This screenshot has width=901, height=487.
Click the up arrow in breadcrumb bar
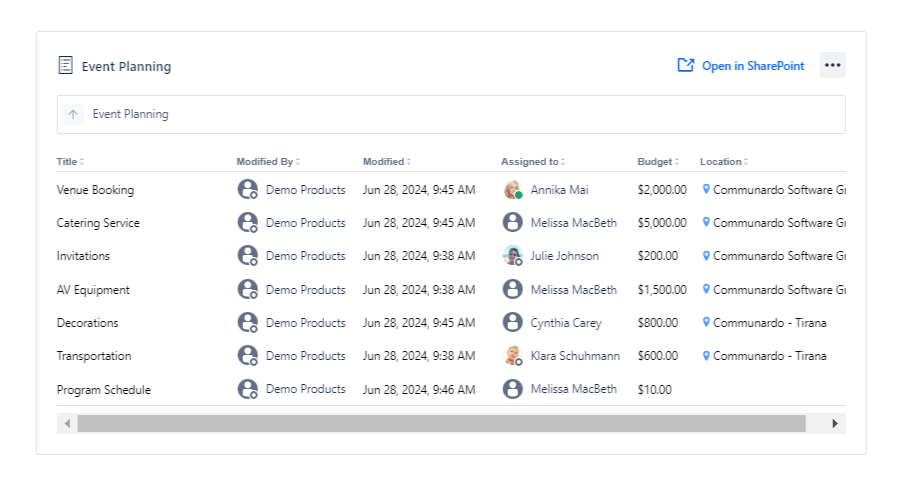click(73, 114)
